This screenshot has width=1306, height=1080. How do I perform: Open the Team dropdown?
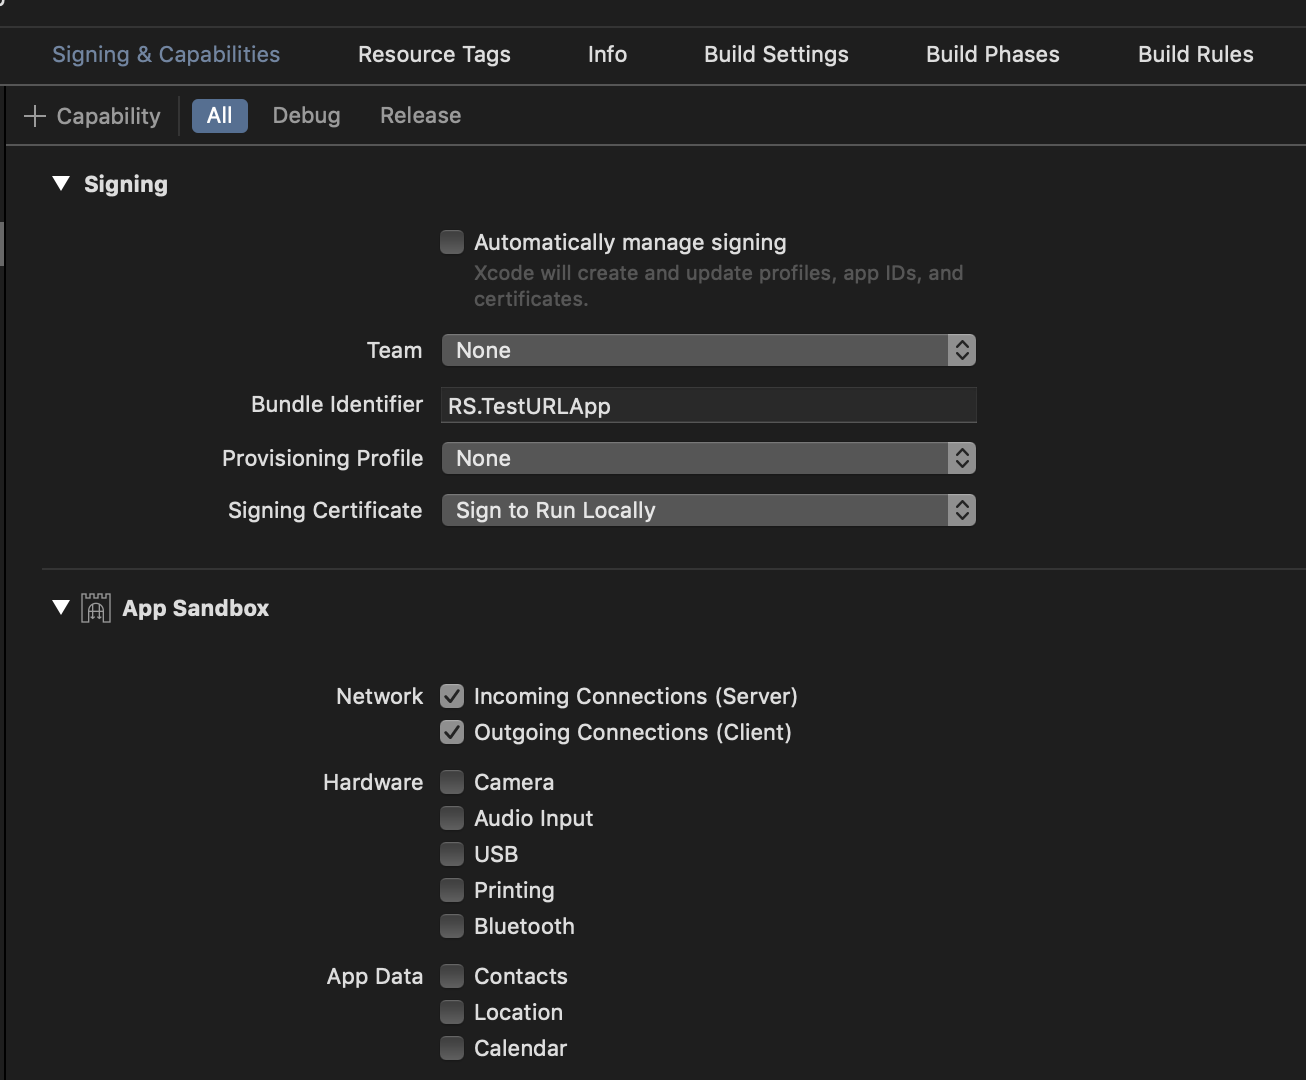click(x=708, y=350)
